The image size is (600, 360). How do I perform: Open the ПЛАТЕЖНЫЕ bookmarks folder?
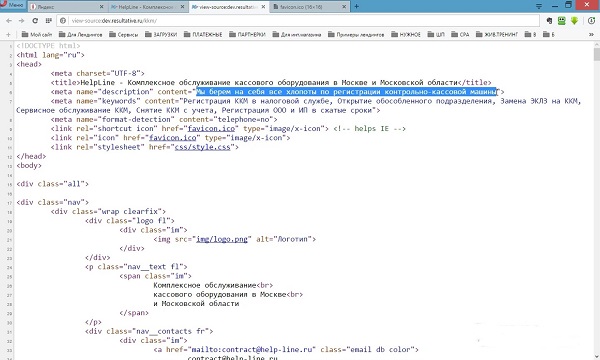click(x=203, y=34)
